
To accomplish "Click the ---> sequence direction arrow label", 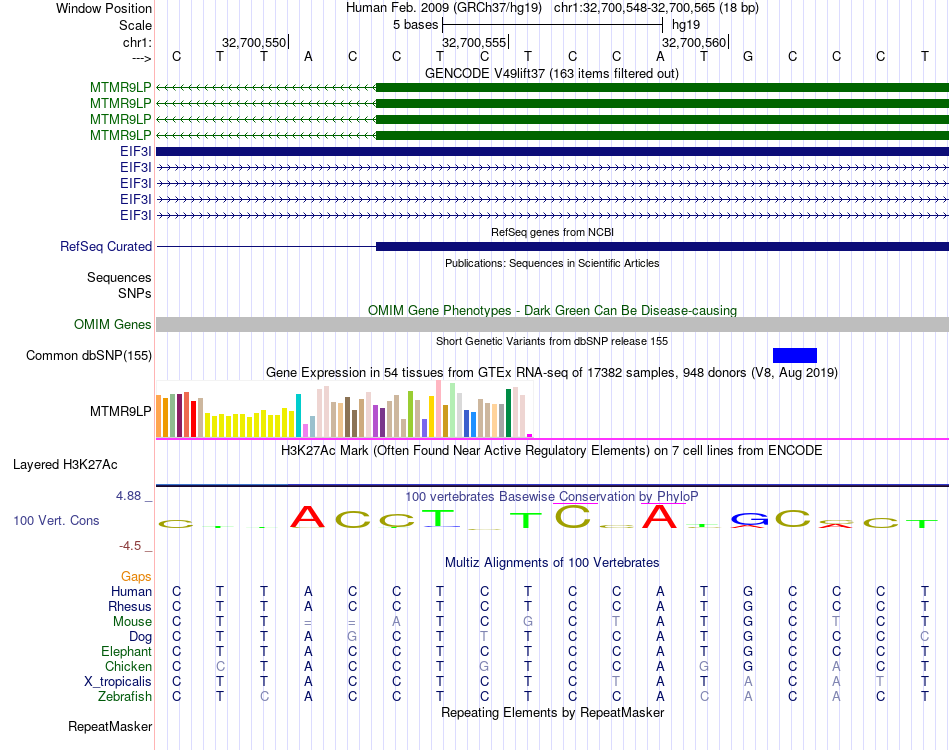I will (x=141, y=58).
